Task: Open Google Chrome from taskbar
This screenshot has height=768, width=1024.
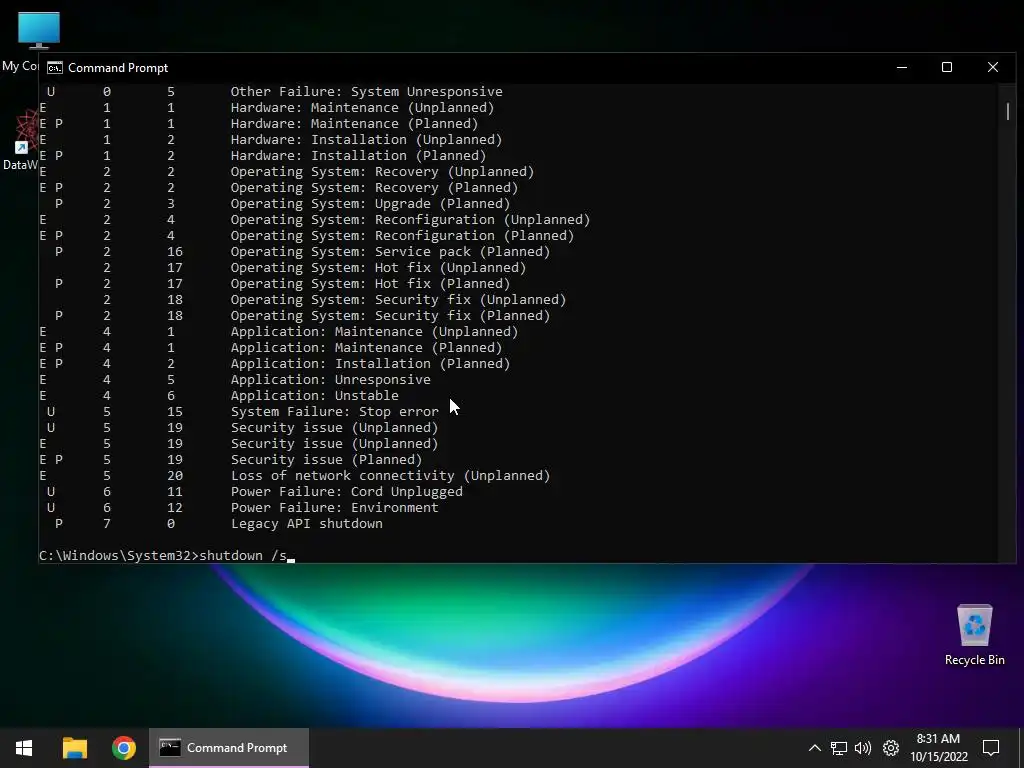Action: pos(123,748)
